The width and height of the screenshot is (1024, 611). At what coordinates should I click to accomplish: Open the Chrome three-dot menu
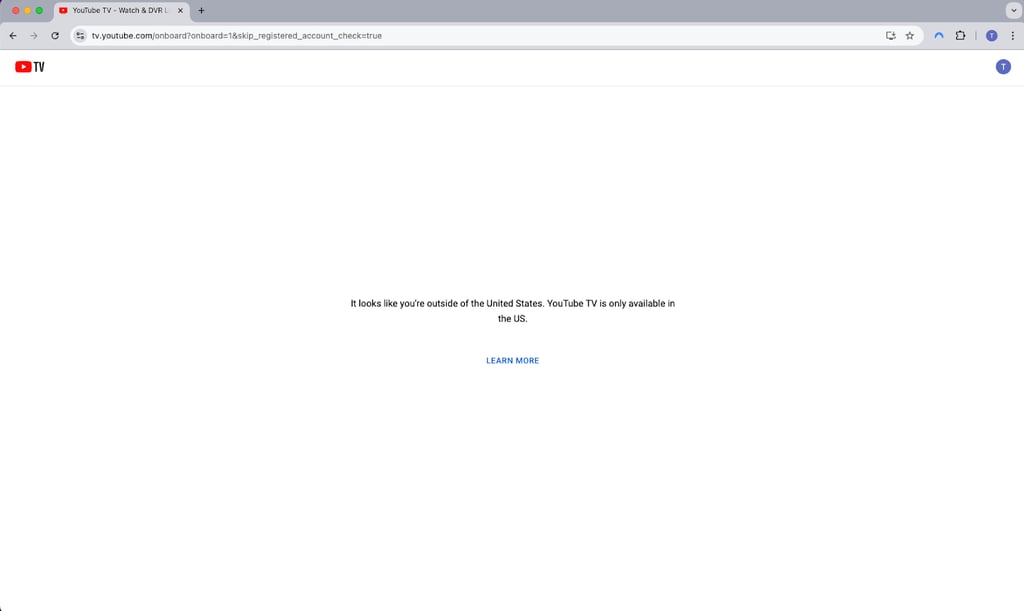(1012, 36)
